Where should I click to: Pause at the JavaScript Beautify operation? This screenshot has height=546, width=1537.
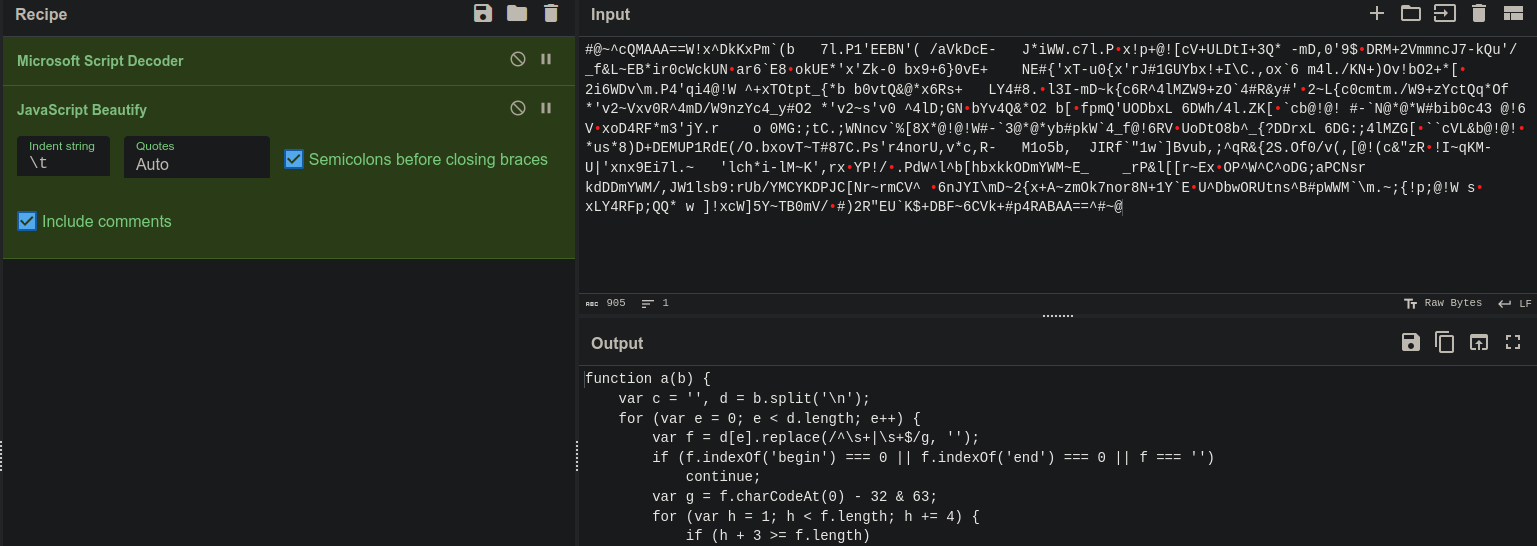pos(546,108)
